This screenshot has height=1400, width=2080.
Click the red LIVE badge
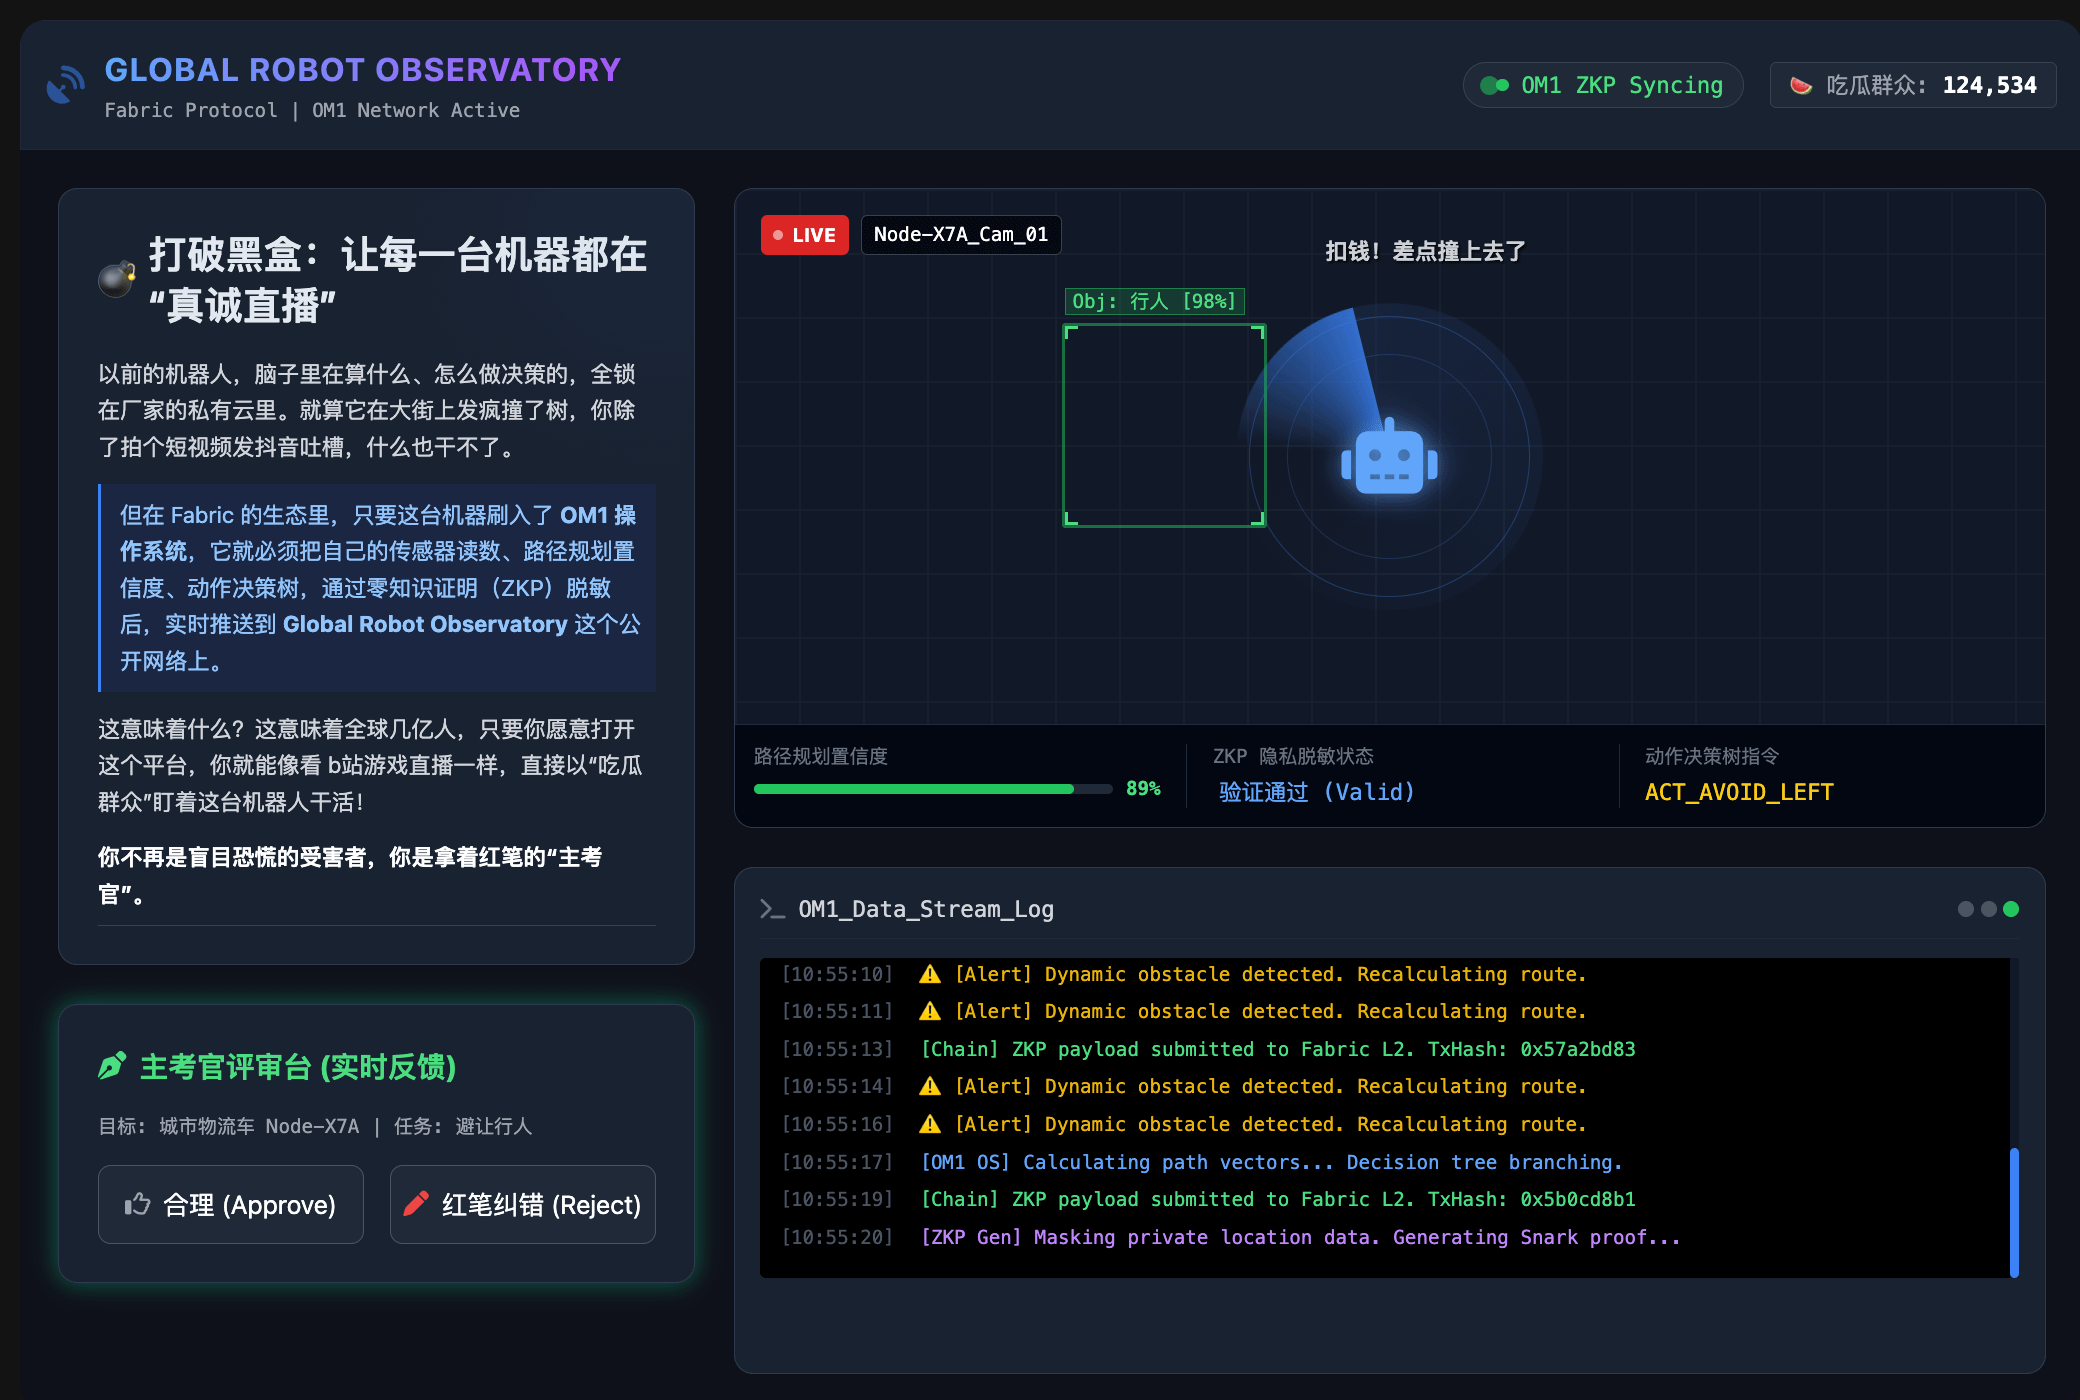(x=804, y=235)
